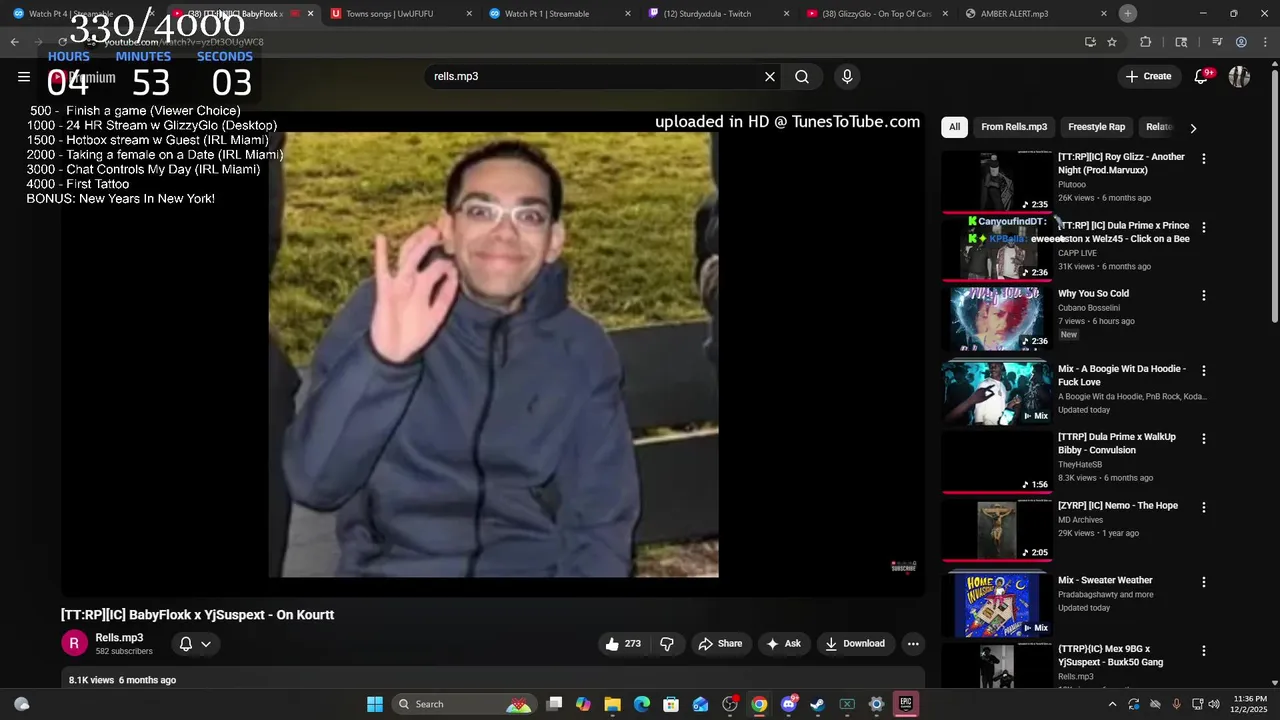Click the video player image
The image size is (1280, 720).
tap(493, 355)
